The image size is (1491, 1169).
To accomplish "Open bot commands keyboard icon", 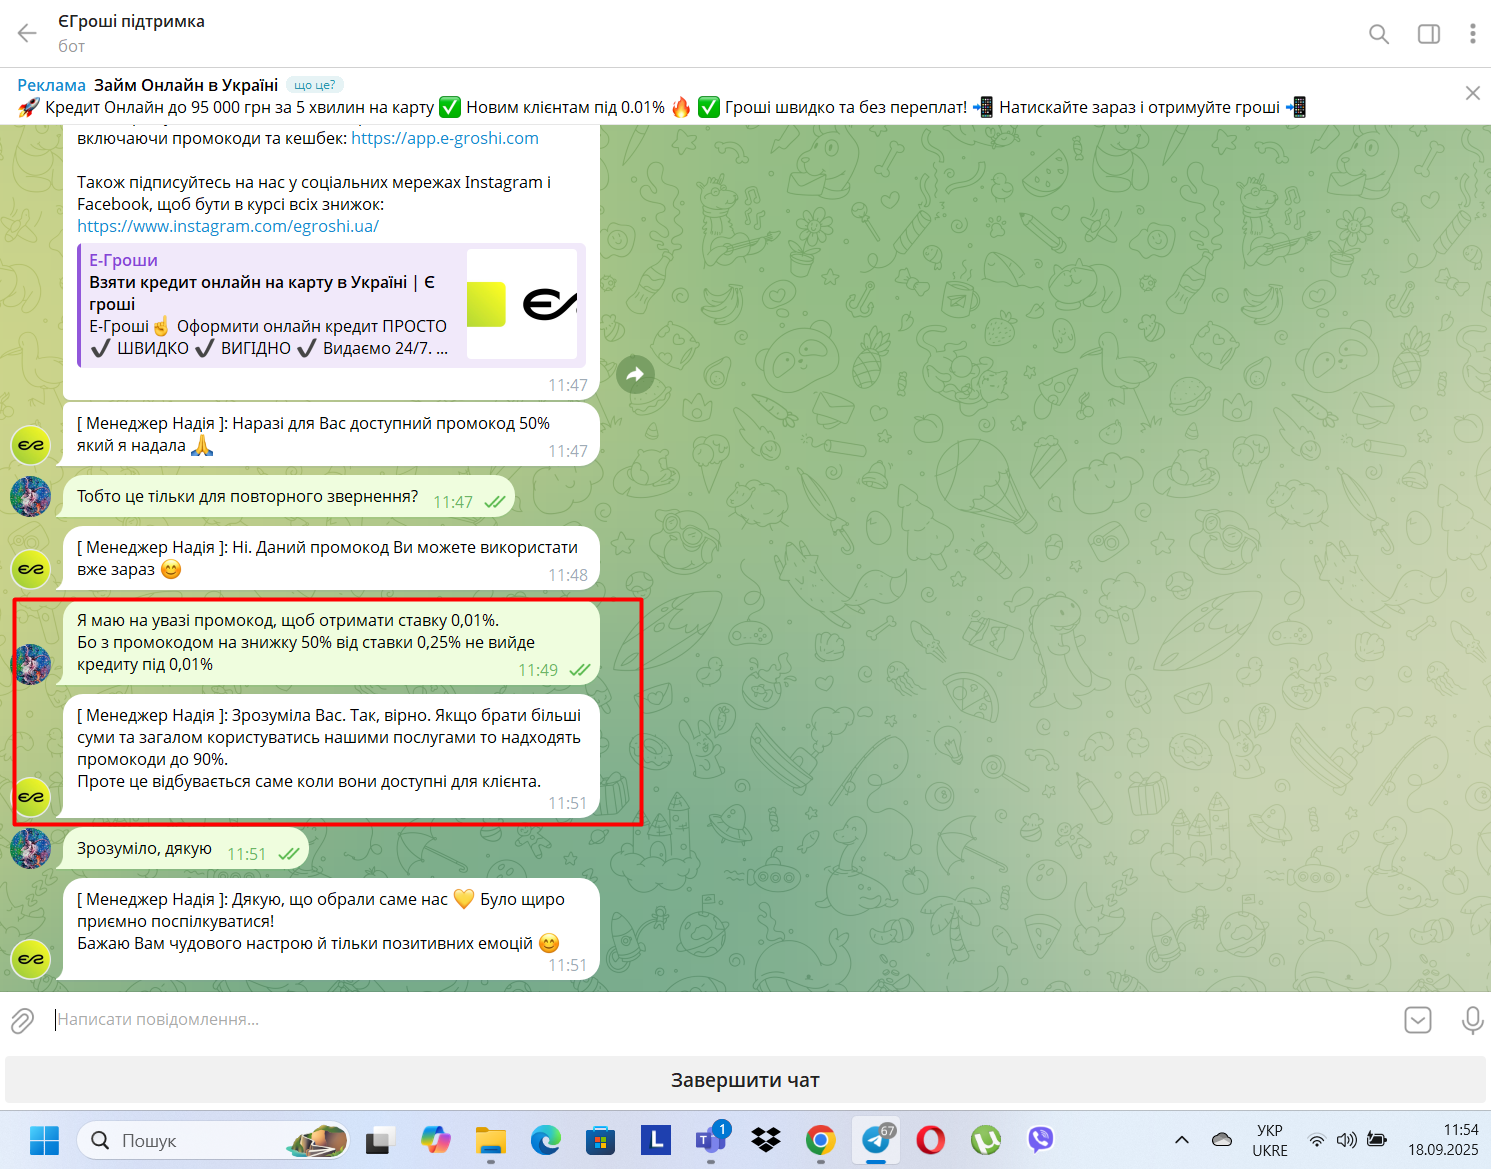I will (1418, 1020).
